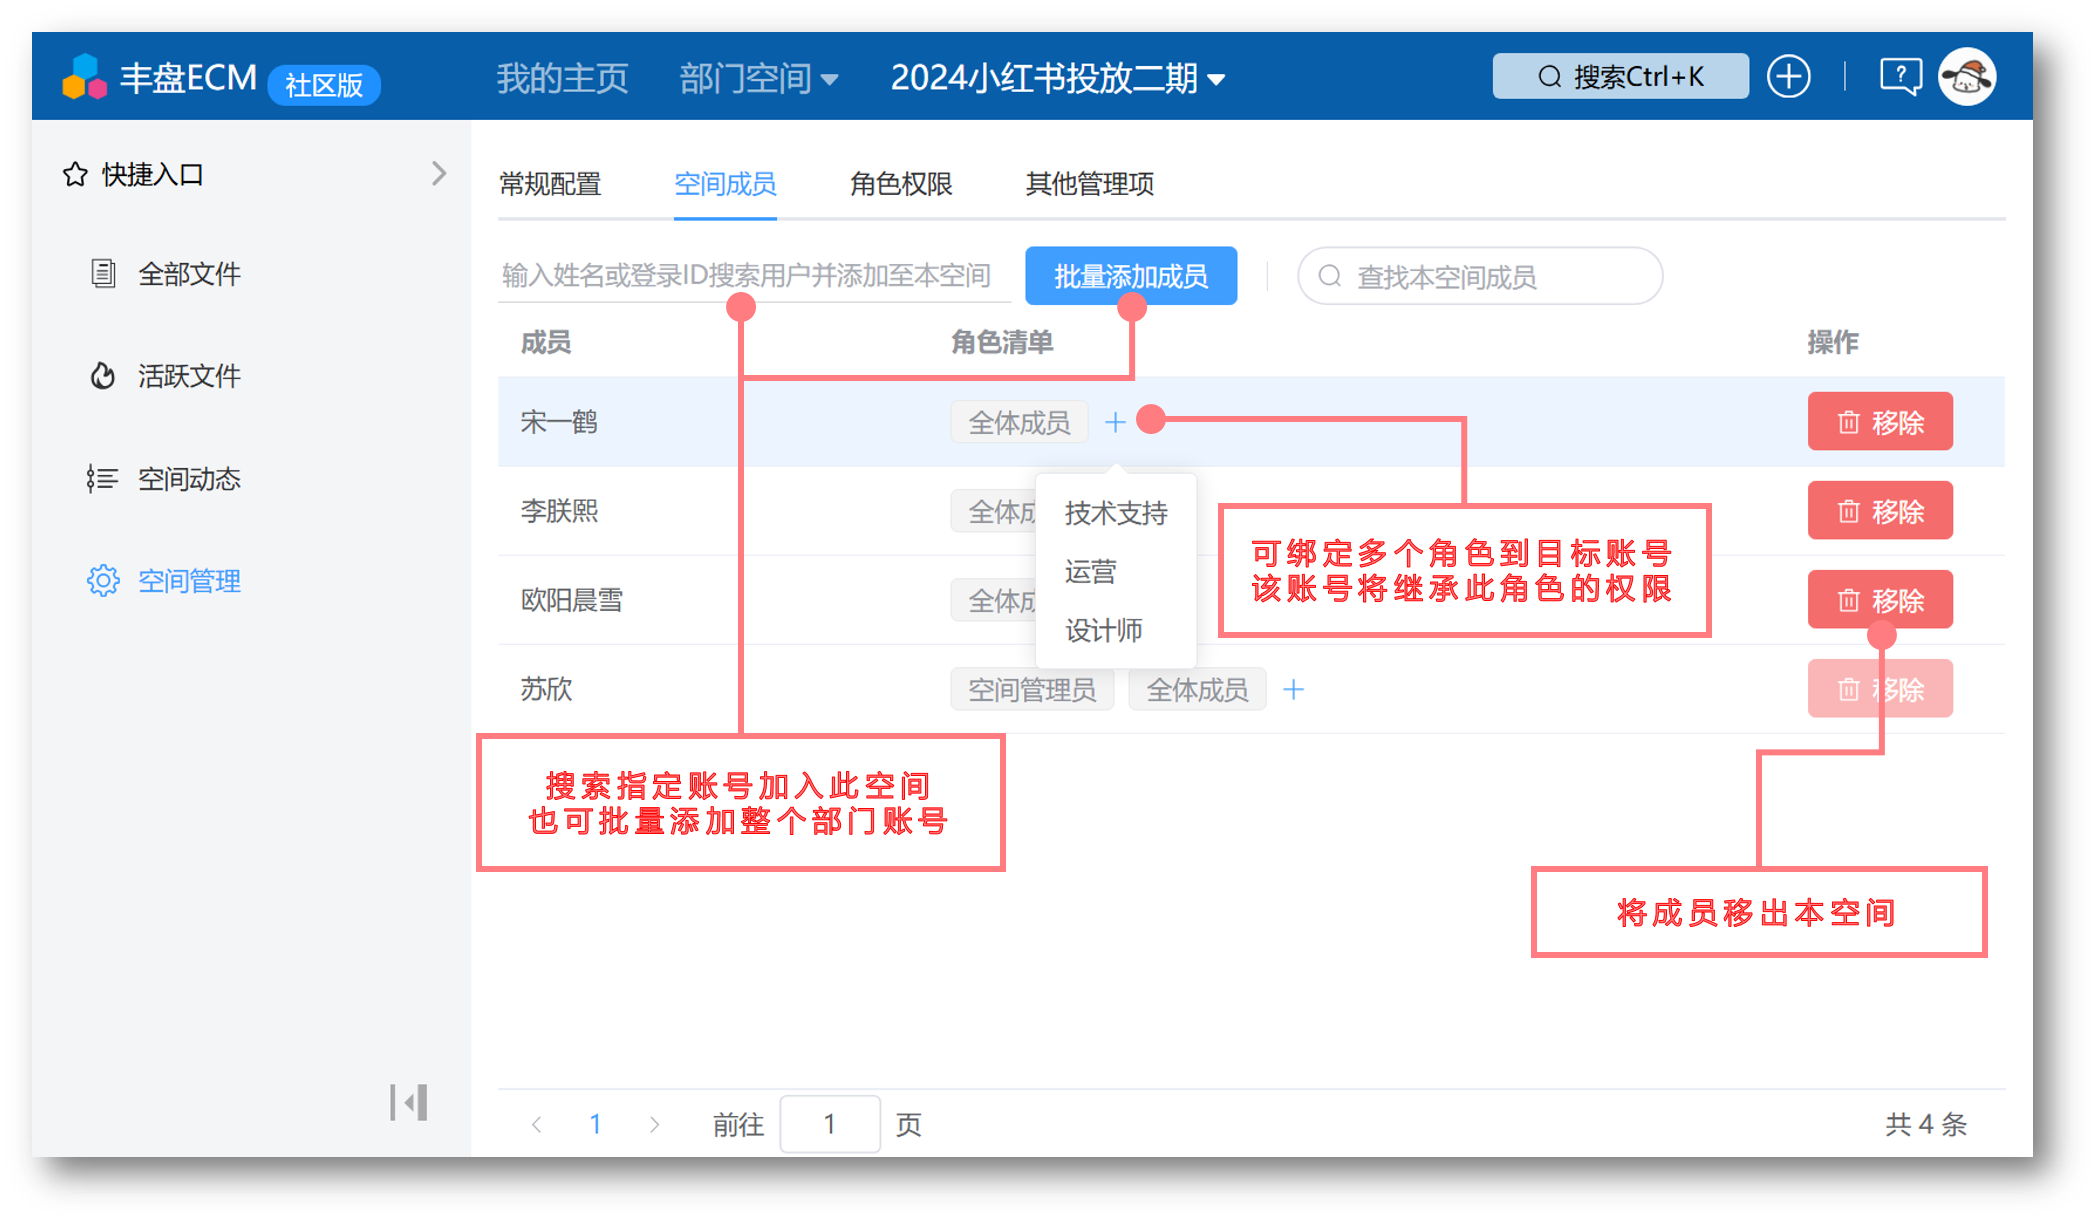Add a role to 宋一鹤 with plus icon
Viewport: 2098px width, 1222px height.
[1115, 423]
